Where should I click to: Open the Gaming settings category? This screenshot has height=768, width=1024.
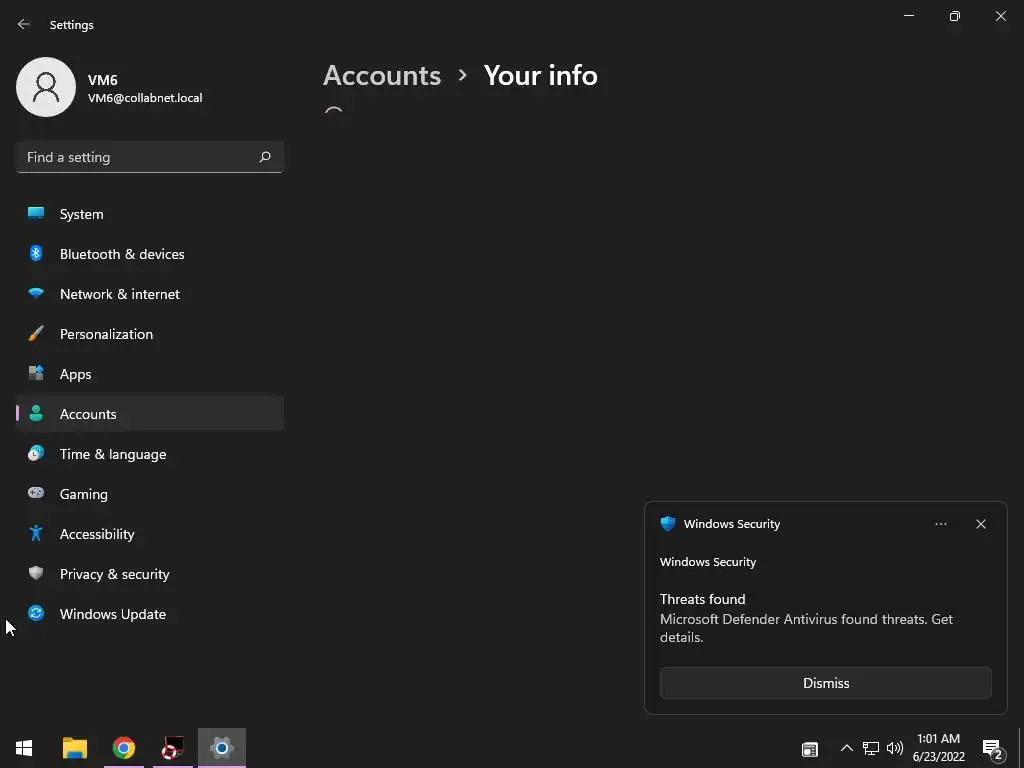pyautogui.click(x=83, y=494)
